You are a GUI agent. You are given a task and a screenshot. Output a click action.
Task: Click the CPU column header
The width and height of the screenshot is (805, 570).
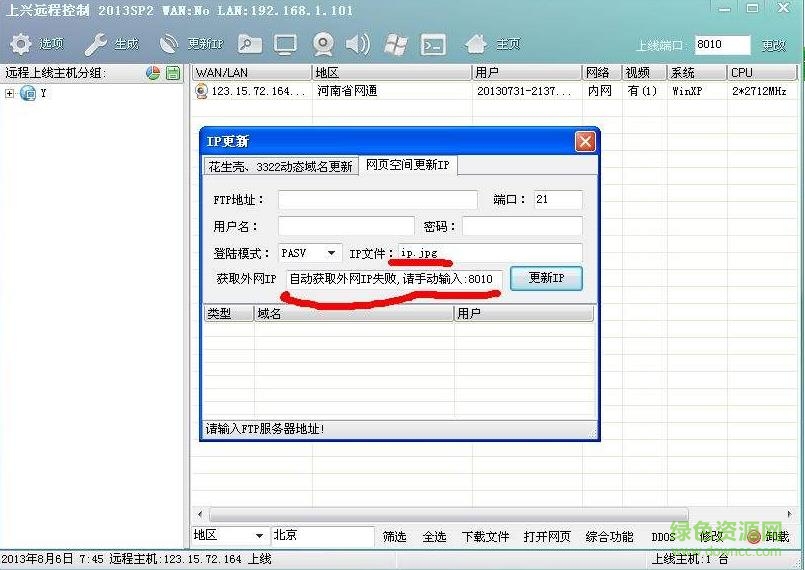tap(761, 72)
